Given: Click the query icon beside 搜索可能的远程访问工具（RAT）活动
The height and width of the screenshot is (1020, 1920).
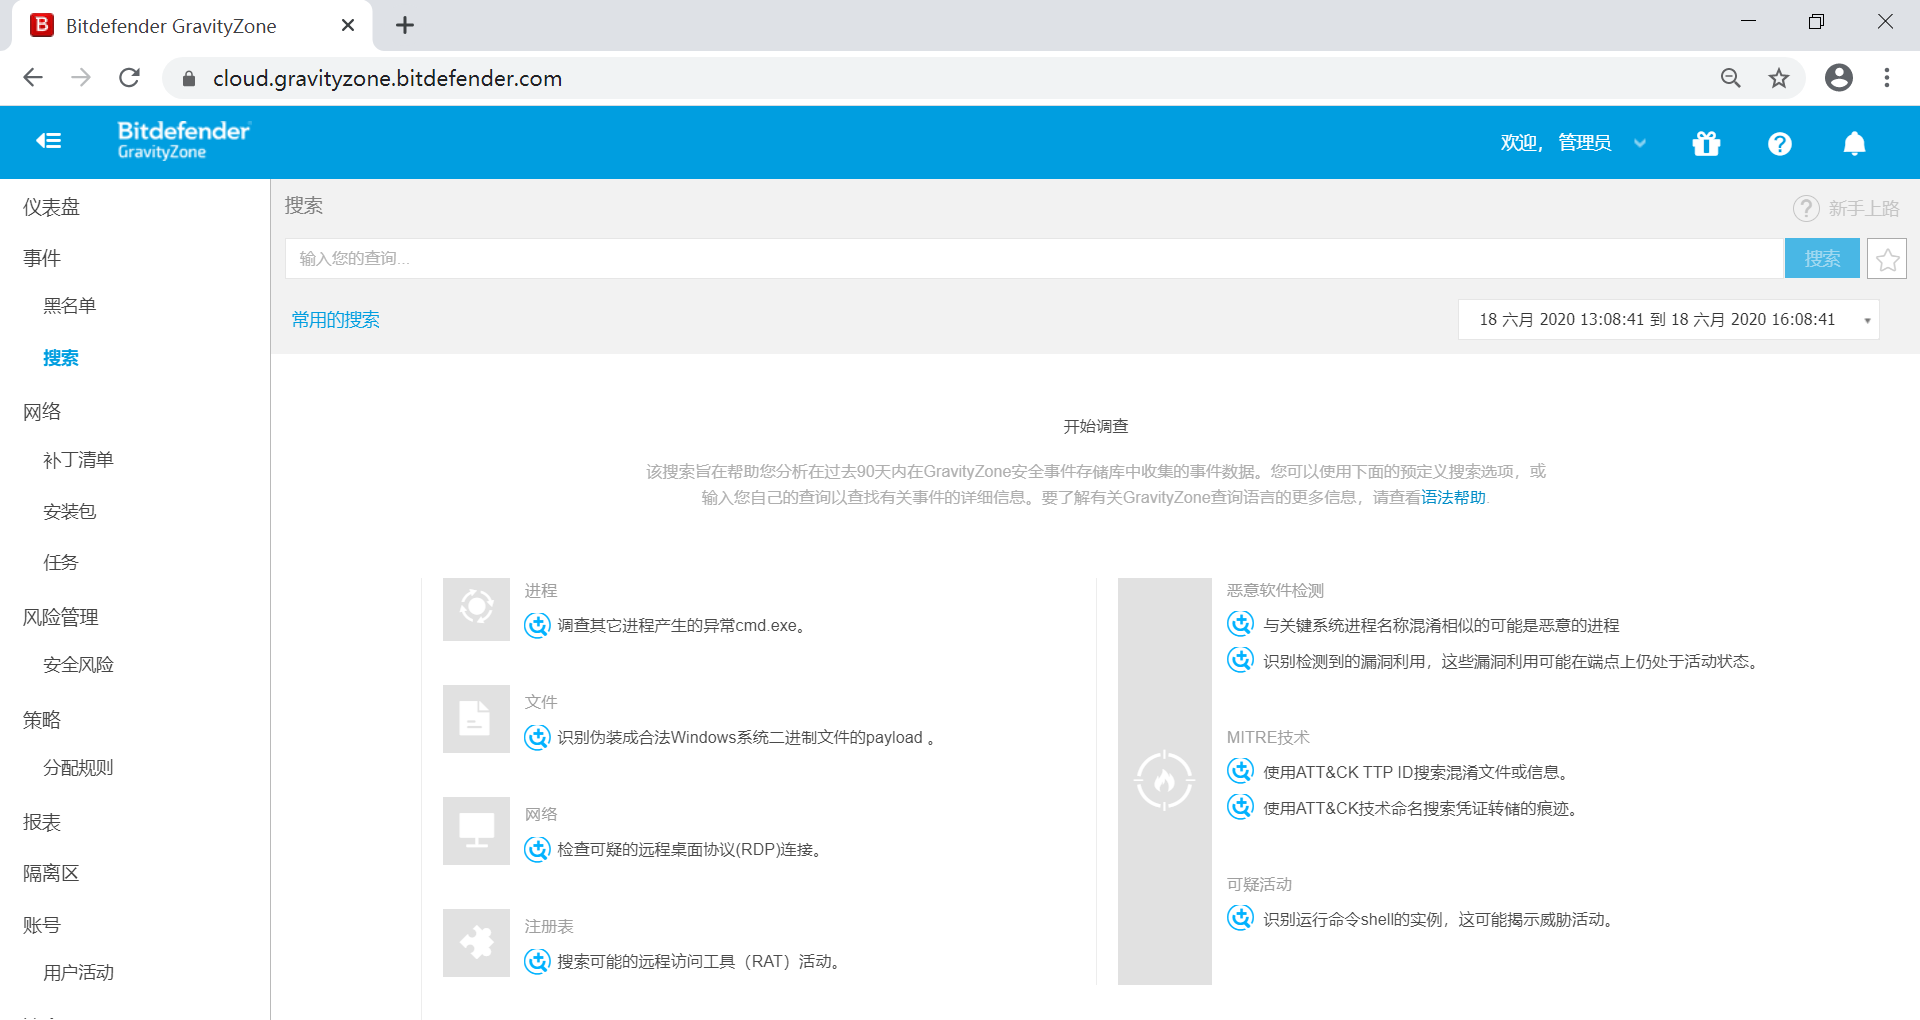Looking at the screenshot, I should coord(538,962).
